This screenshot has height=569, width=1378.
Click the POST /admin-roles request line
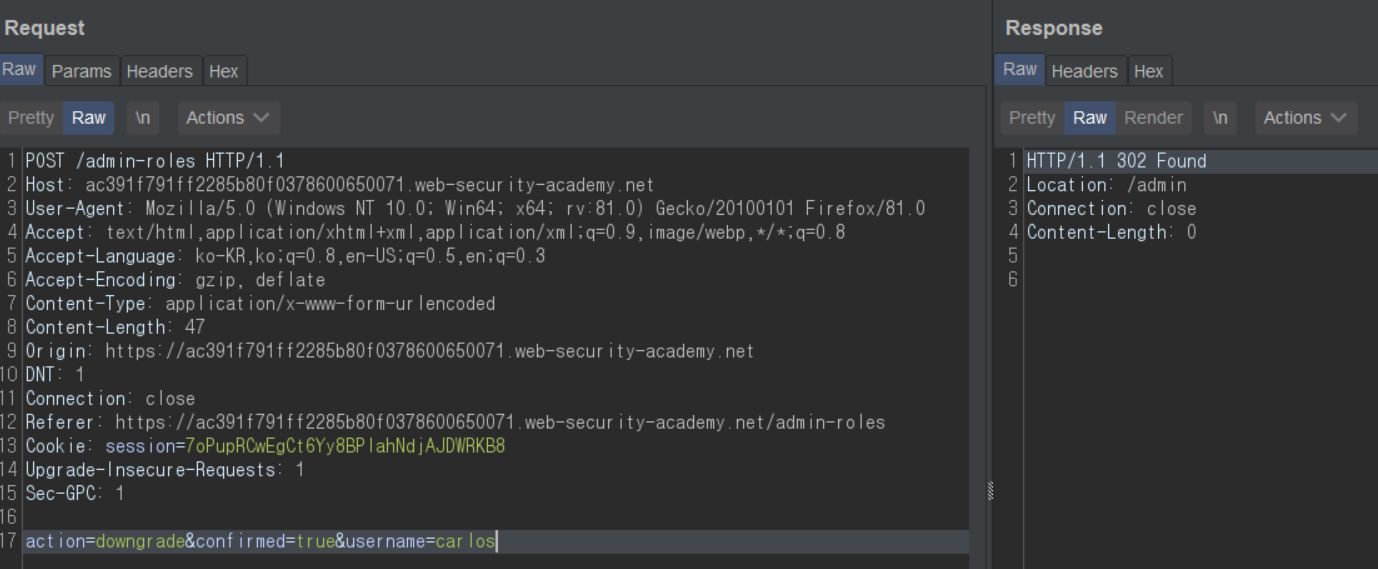coord(155,161)
